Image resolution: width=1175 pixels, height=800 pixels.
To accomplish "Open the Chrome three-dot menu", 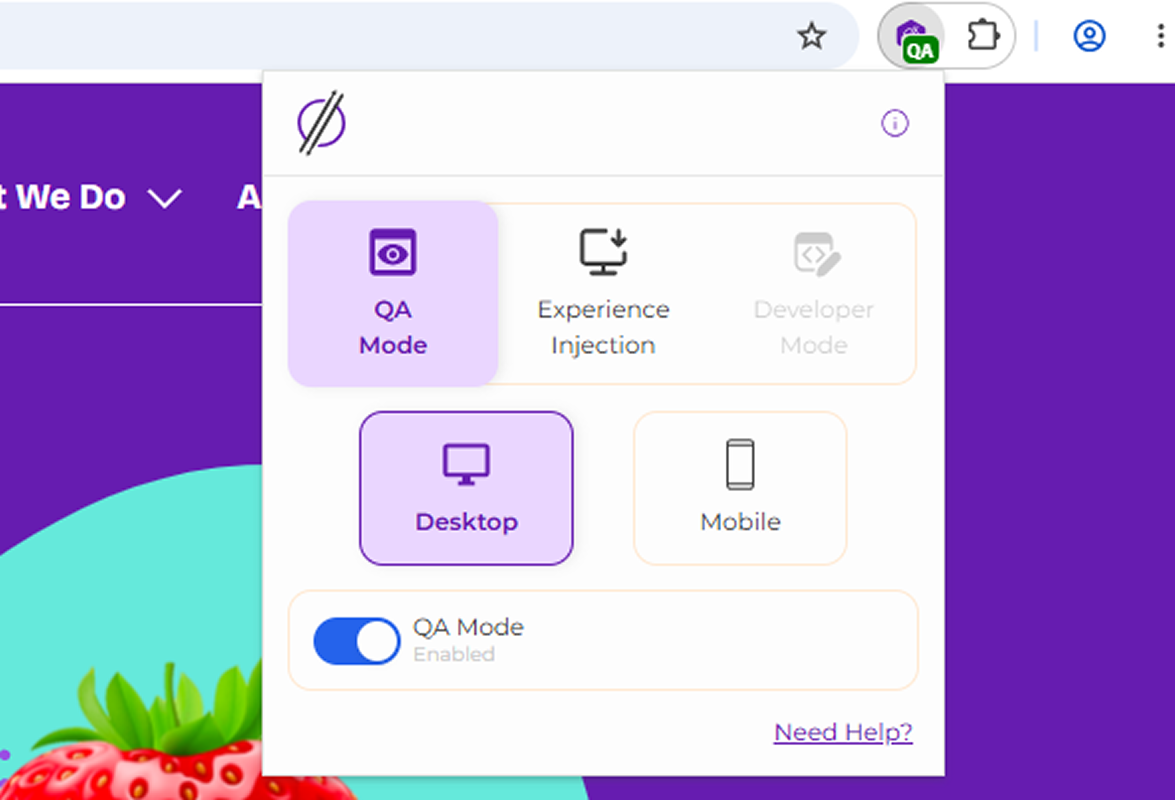I will click(1161, 36).
